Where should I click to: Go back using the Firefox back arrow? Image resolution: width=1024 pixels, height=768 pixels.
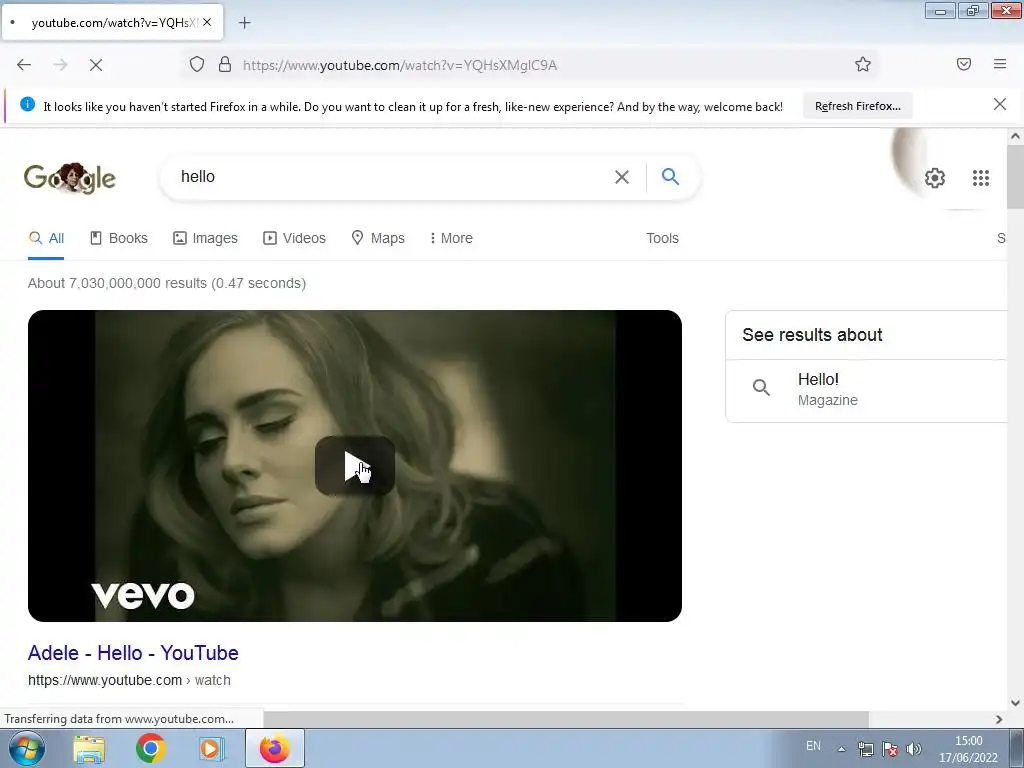tap(24, 65)
